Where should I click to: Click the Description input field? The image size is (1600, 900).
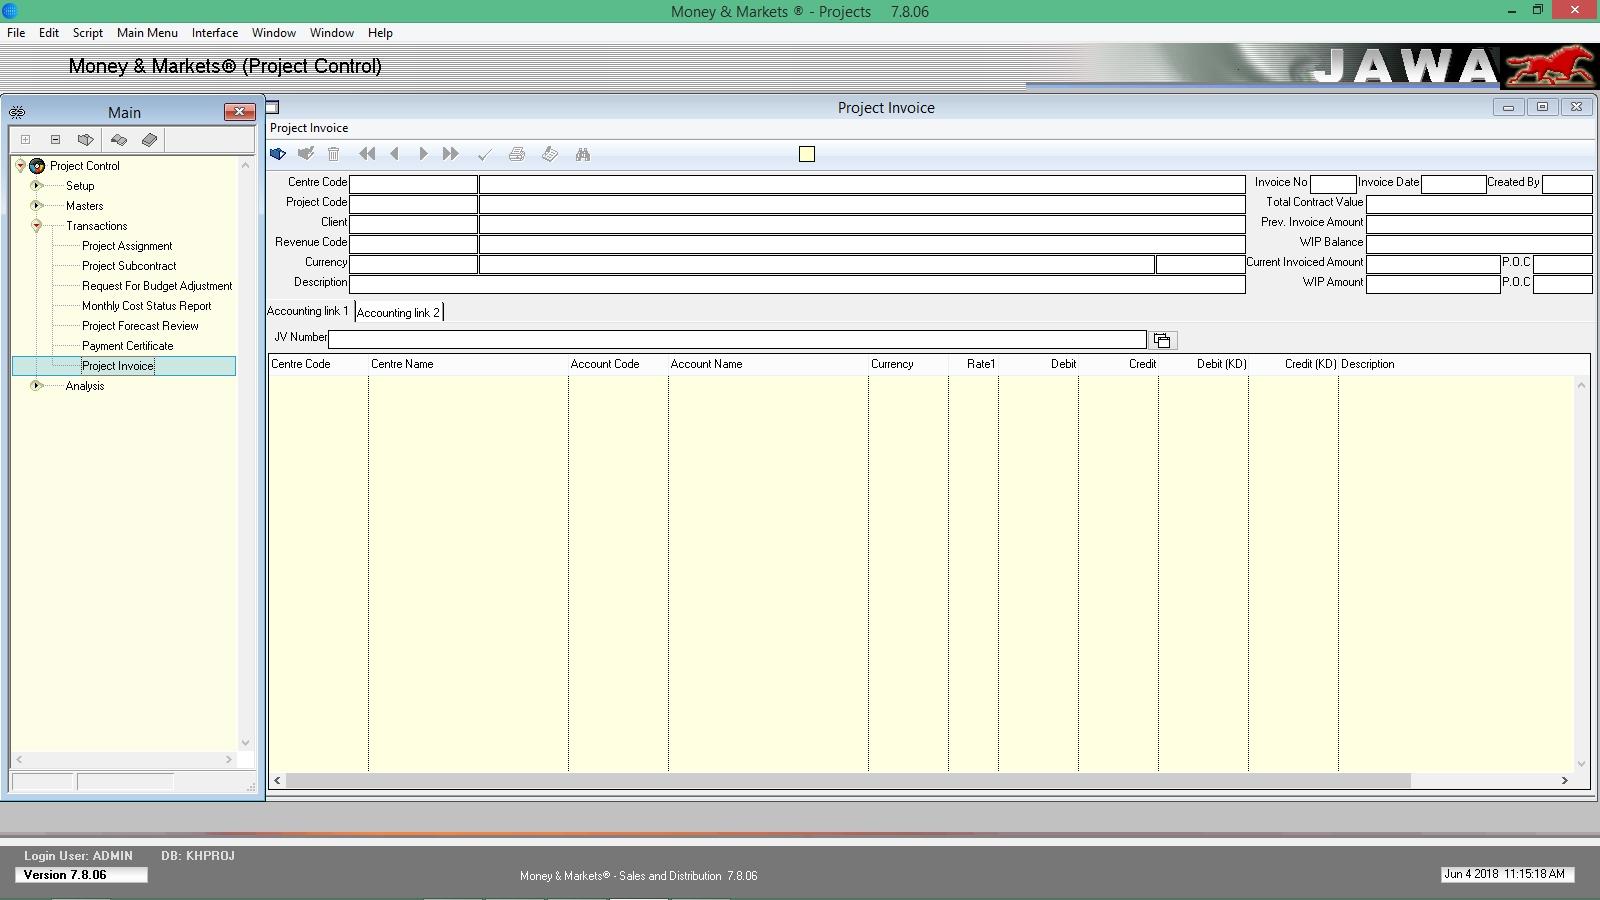[797, 284]
